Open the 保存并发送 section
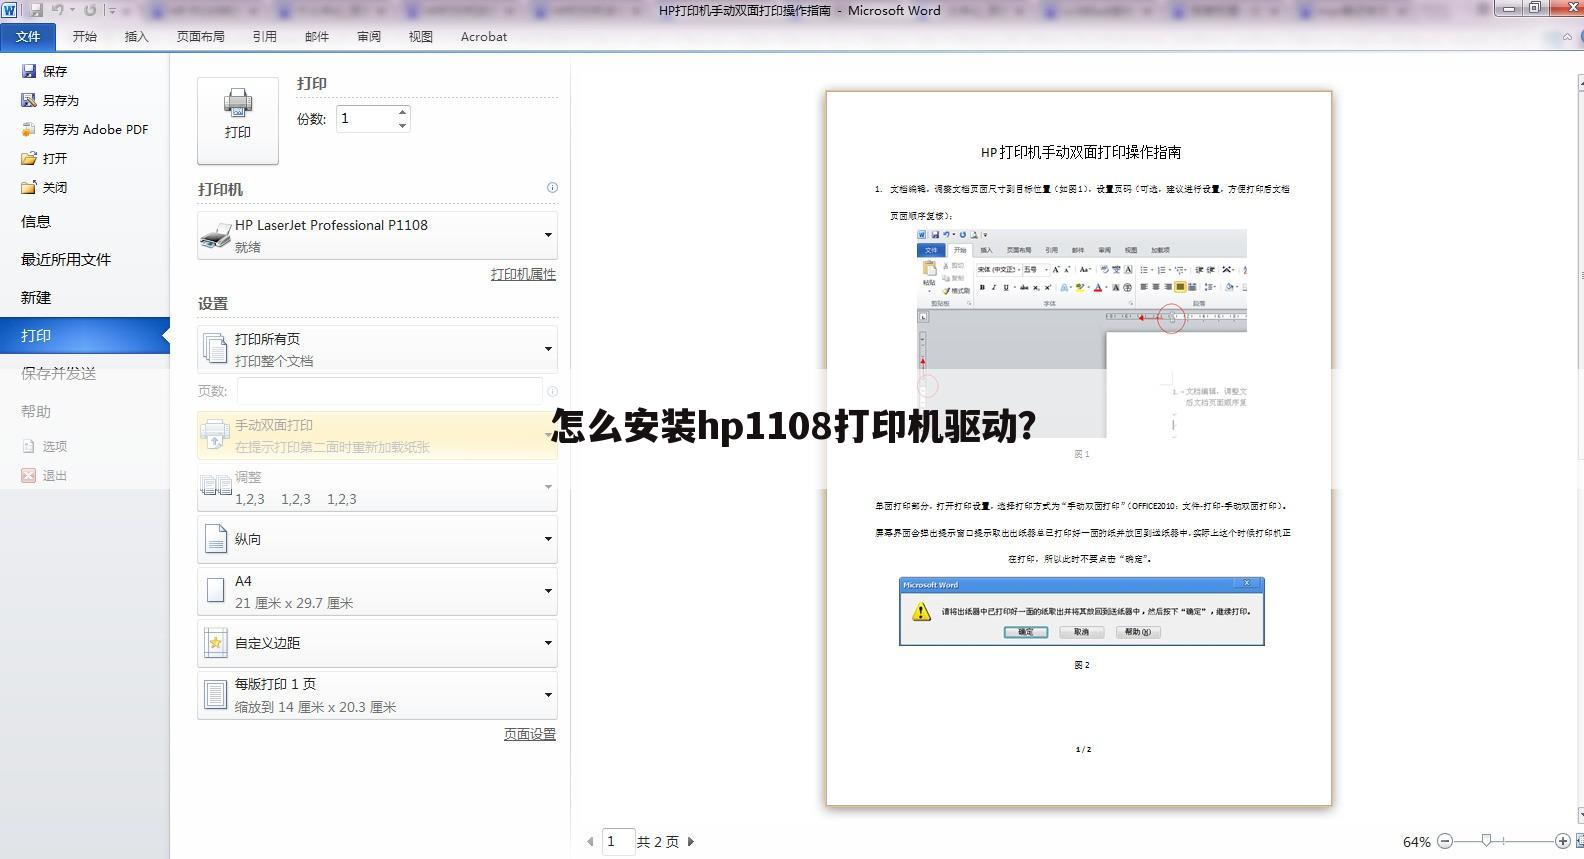The image size is (1584, 859). pos(59,374)
